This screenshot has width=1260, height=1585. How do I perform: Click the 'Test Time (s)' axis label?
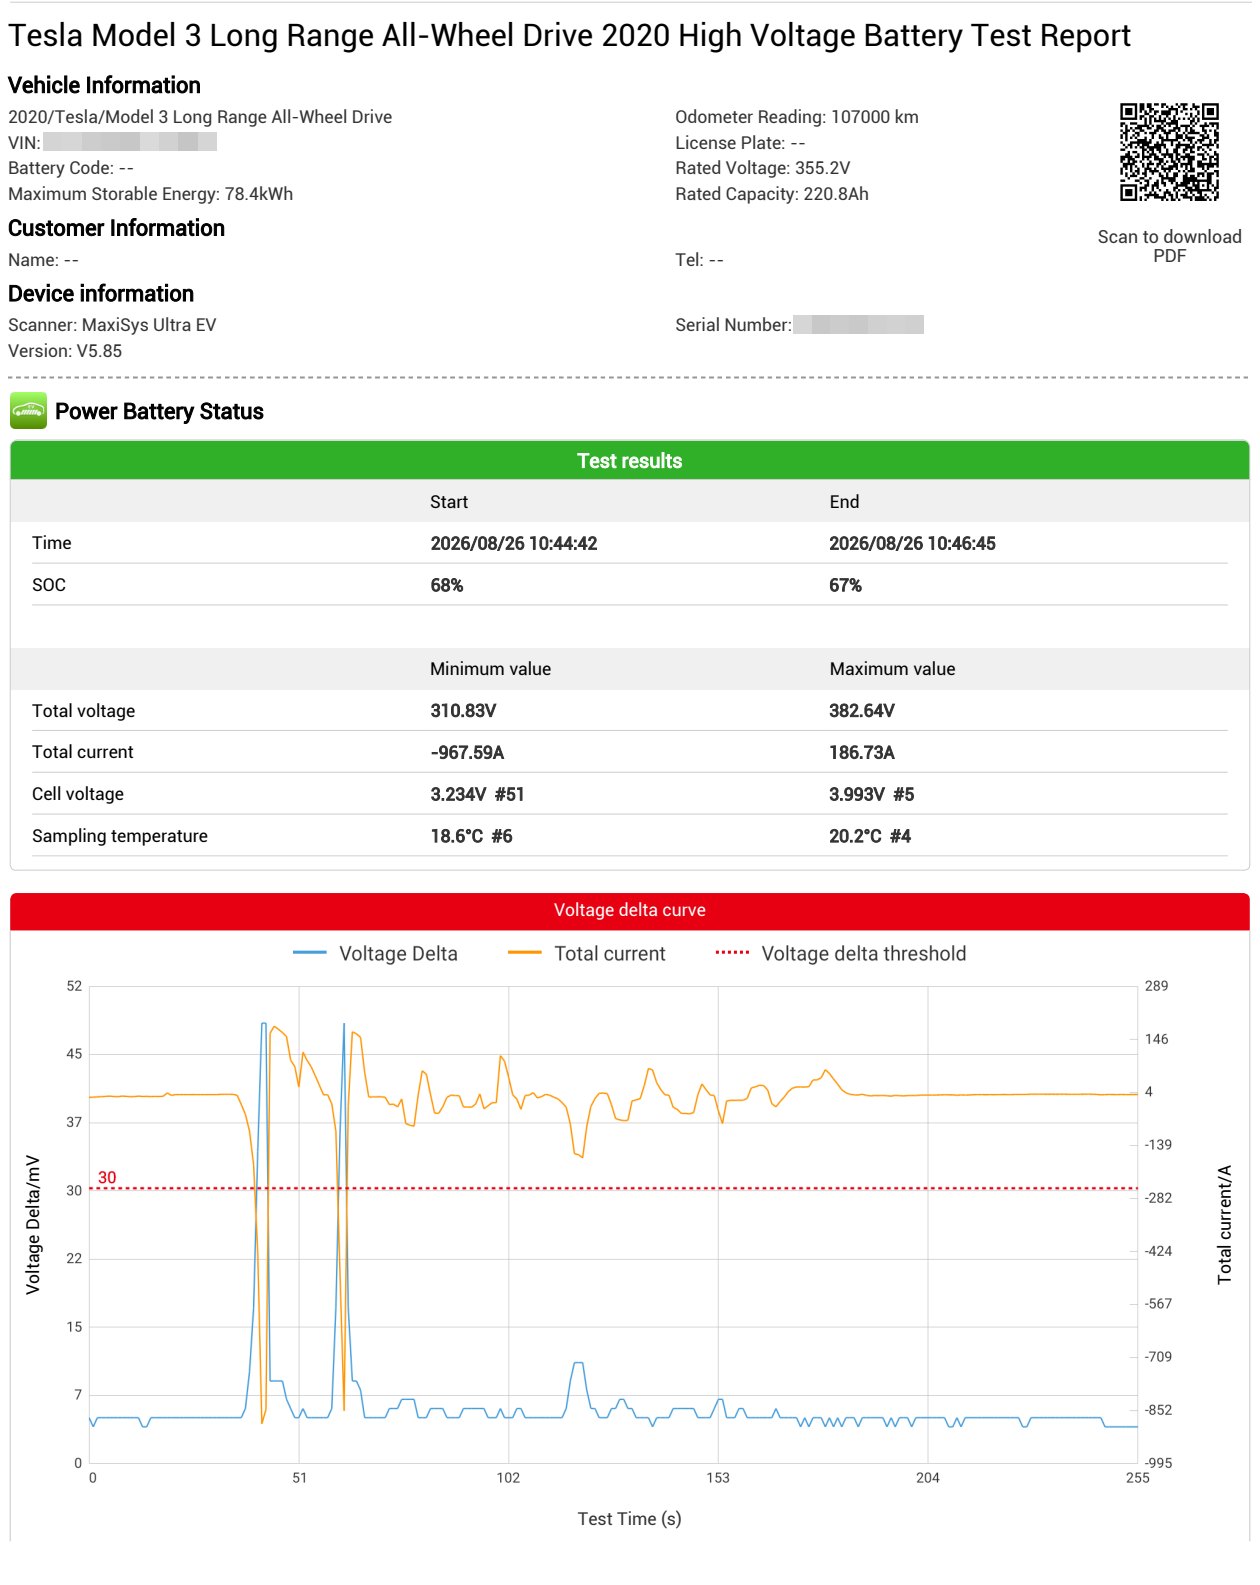[x=630, y=1519]
